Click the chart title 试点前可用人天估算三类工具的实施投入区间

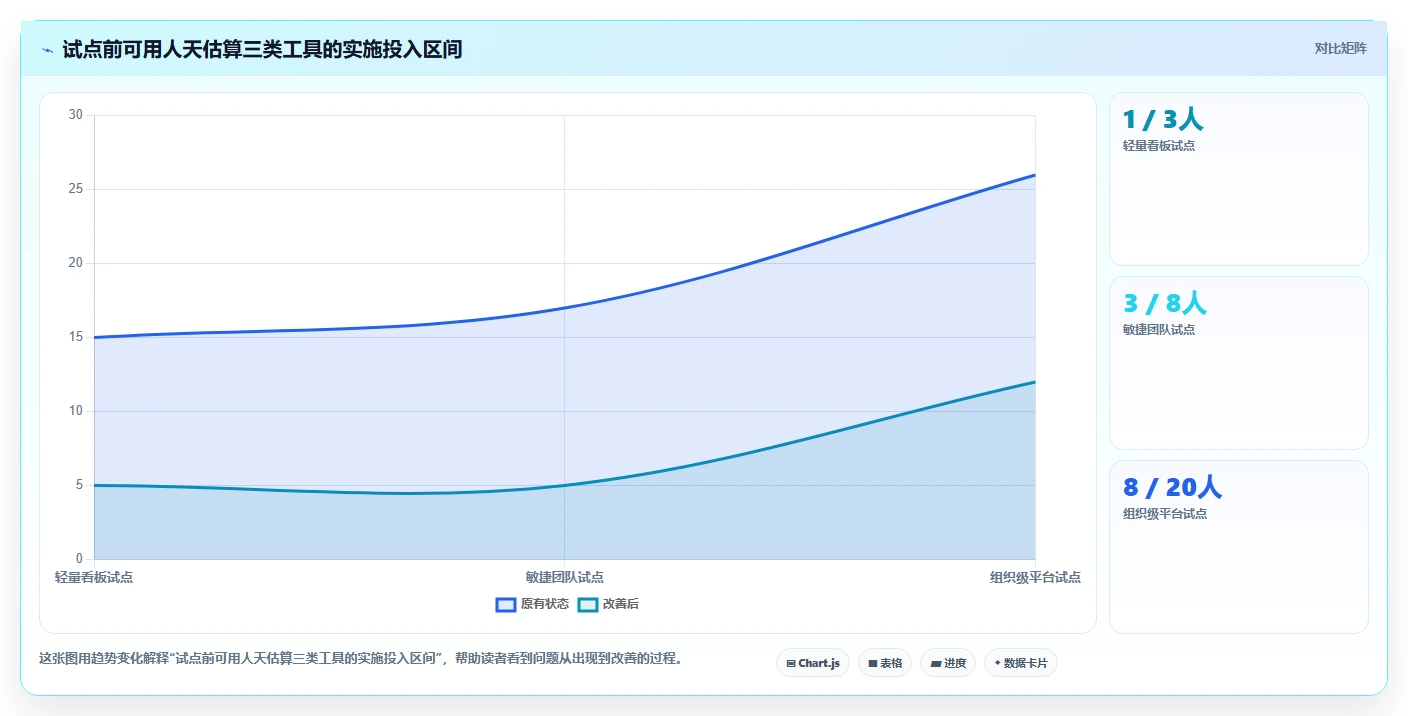click(262, 49)
